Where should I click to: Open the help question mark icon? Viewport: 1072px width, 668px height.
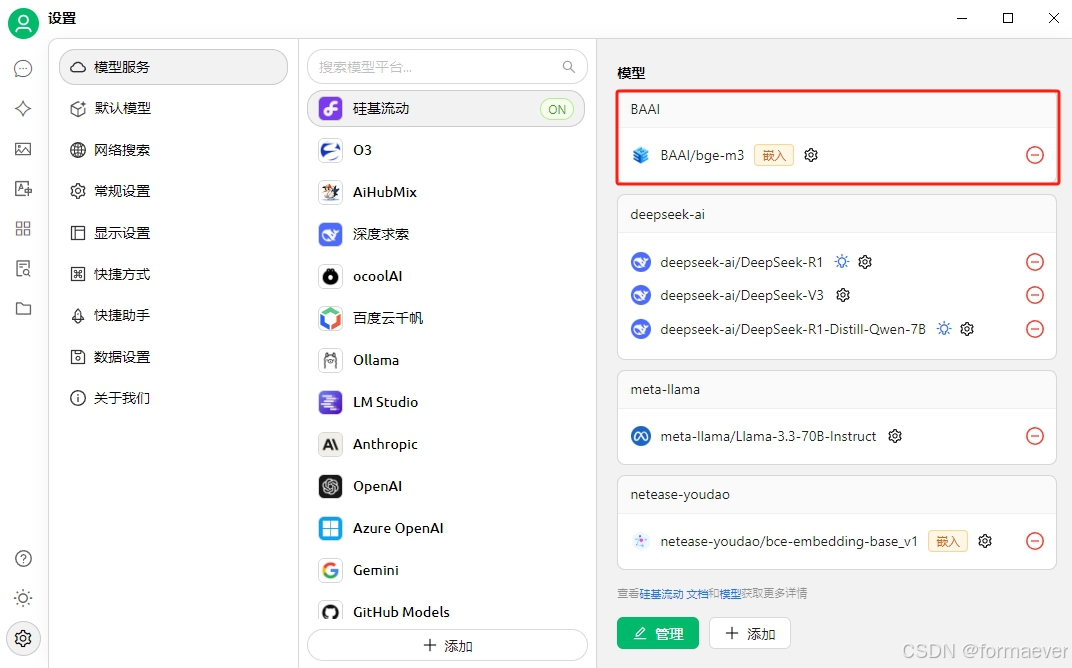pyautogui.click(x=23, y=559)
